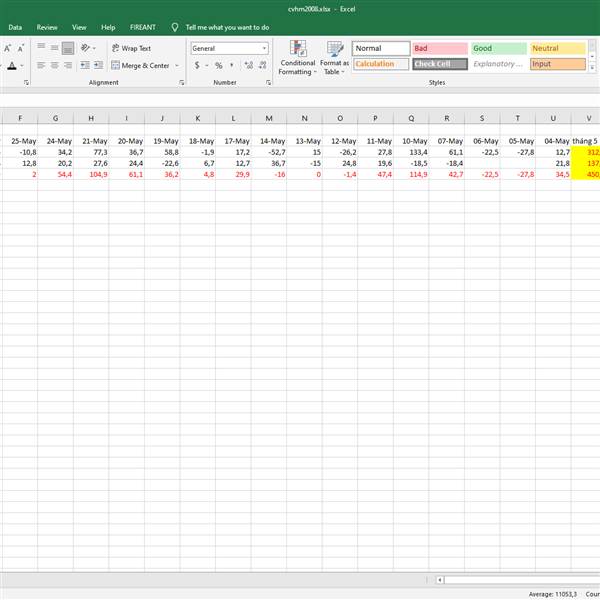Open the General number format dropdown
600x600 pixels.
229,48
